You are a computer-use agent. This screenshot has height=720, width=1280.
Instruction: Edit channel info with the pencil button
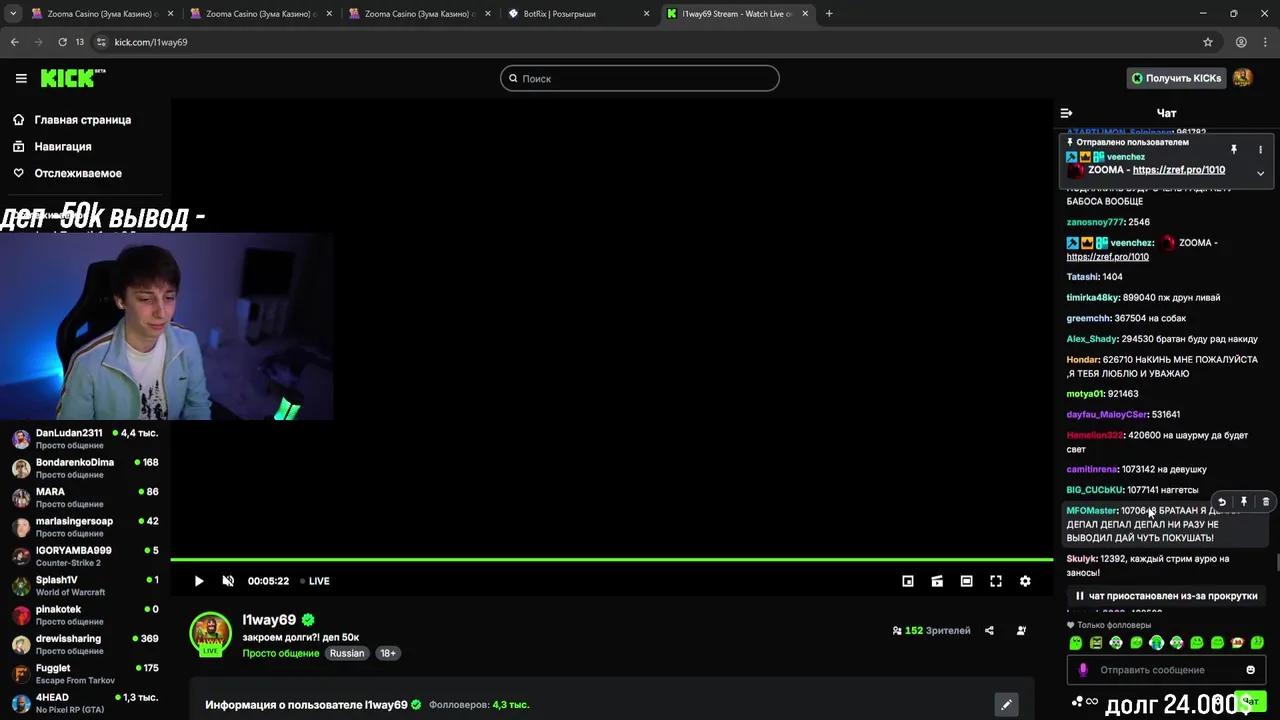[x=1006, y=705]
